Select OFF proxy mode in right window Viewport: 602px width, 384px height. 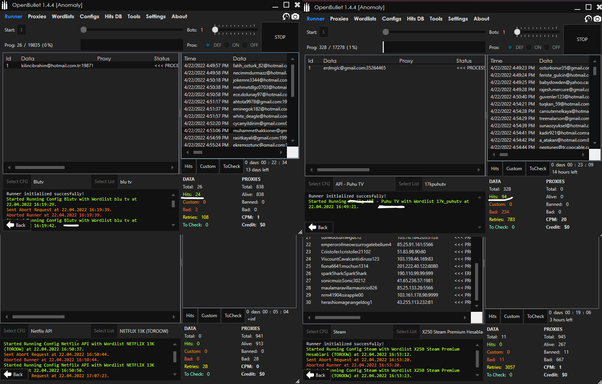coord(547,48)
